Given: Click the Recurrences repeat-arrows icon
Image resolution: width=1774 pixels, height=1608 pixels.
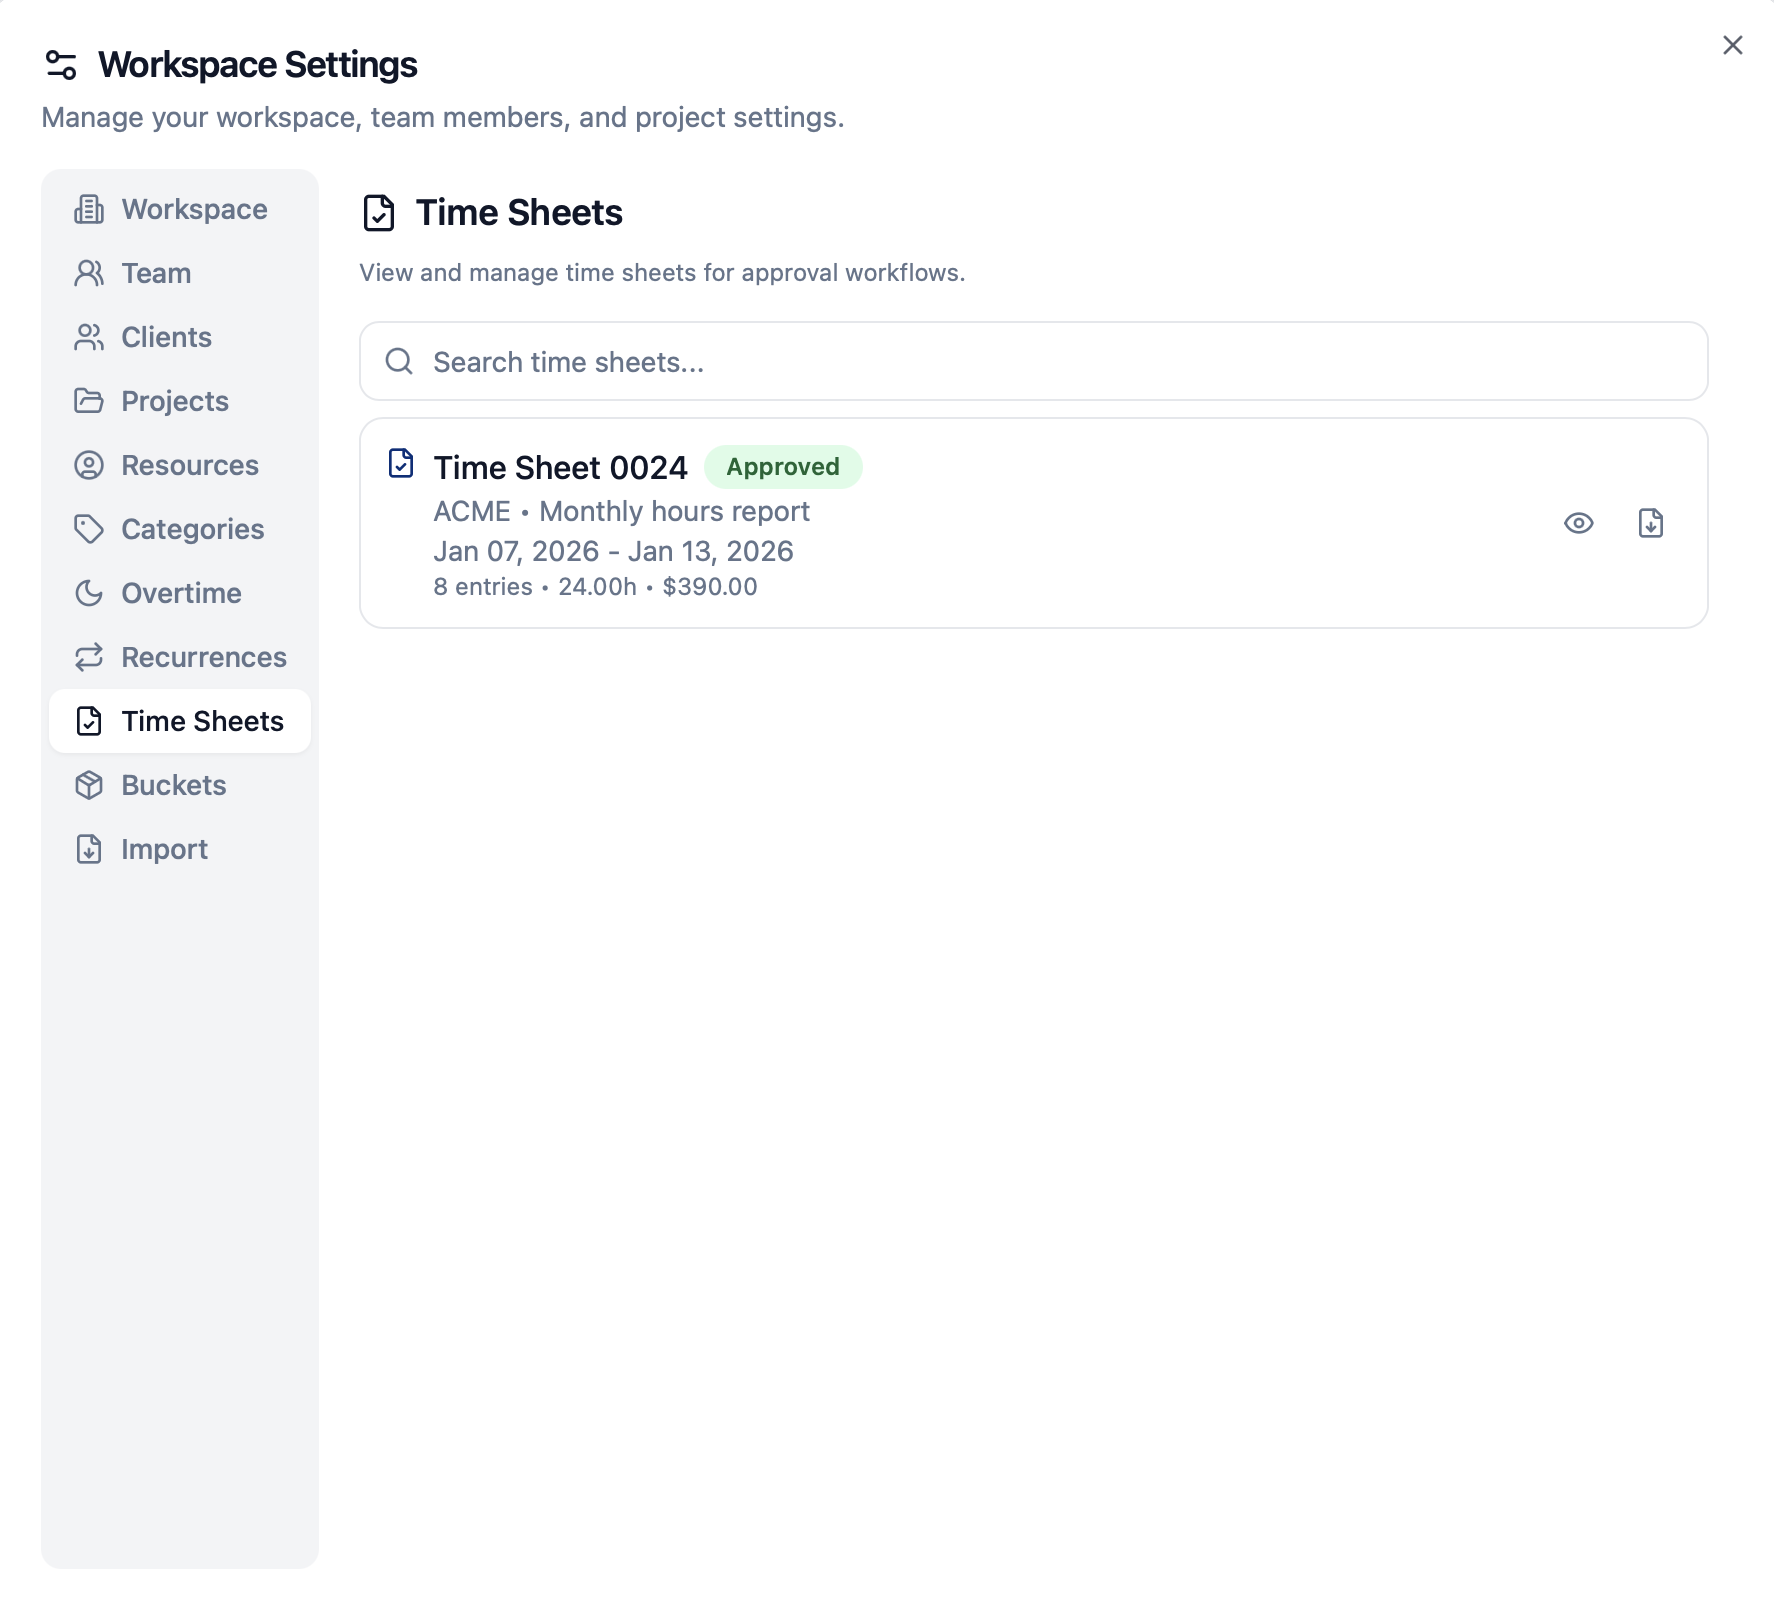Looking at the screenshot, I should point(89,657).
